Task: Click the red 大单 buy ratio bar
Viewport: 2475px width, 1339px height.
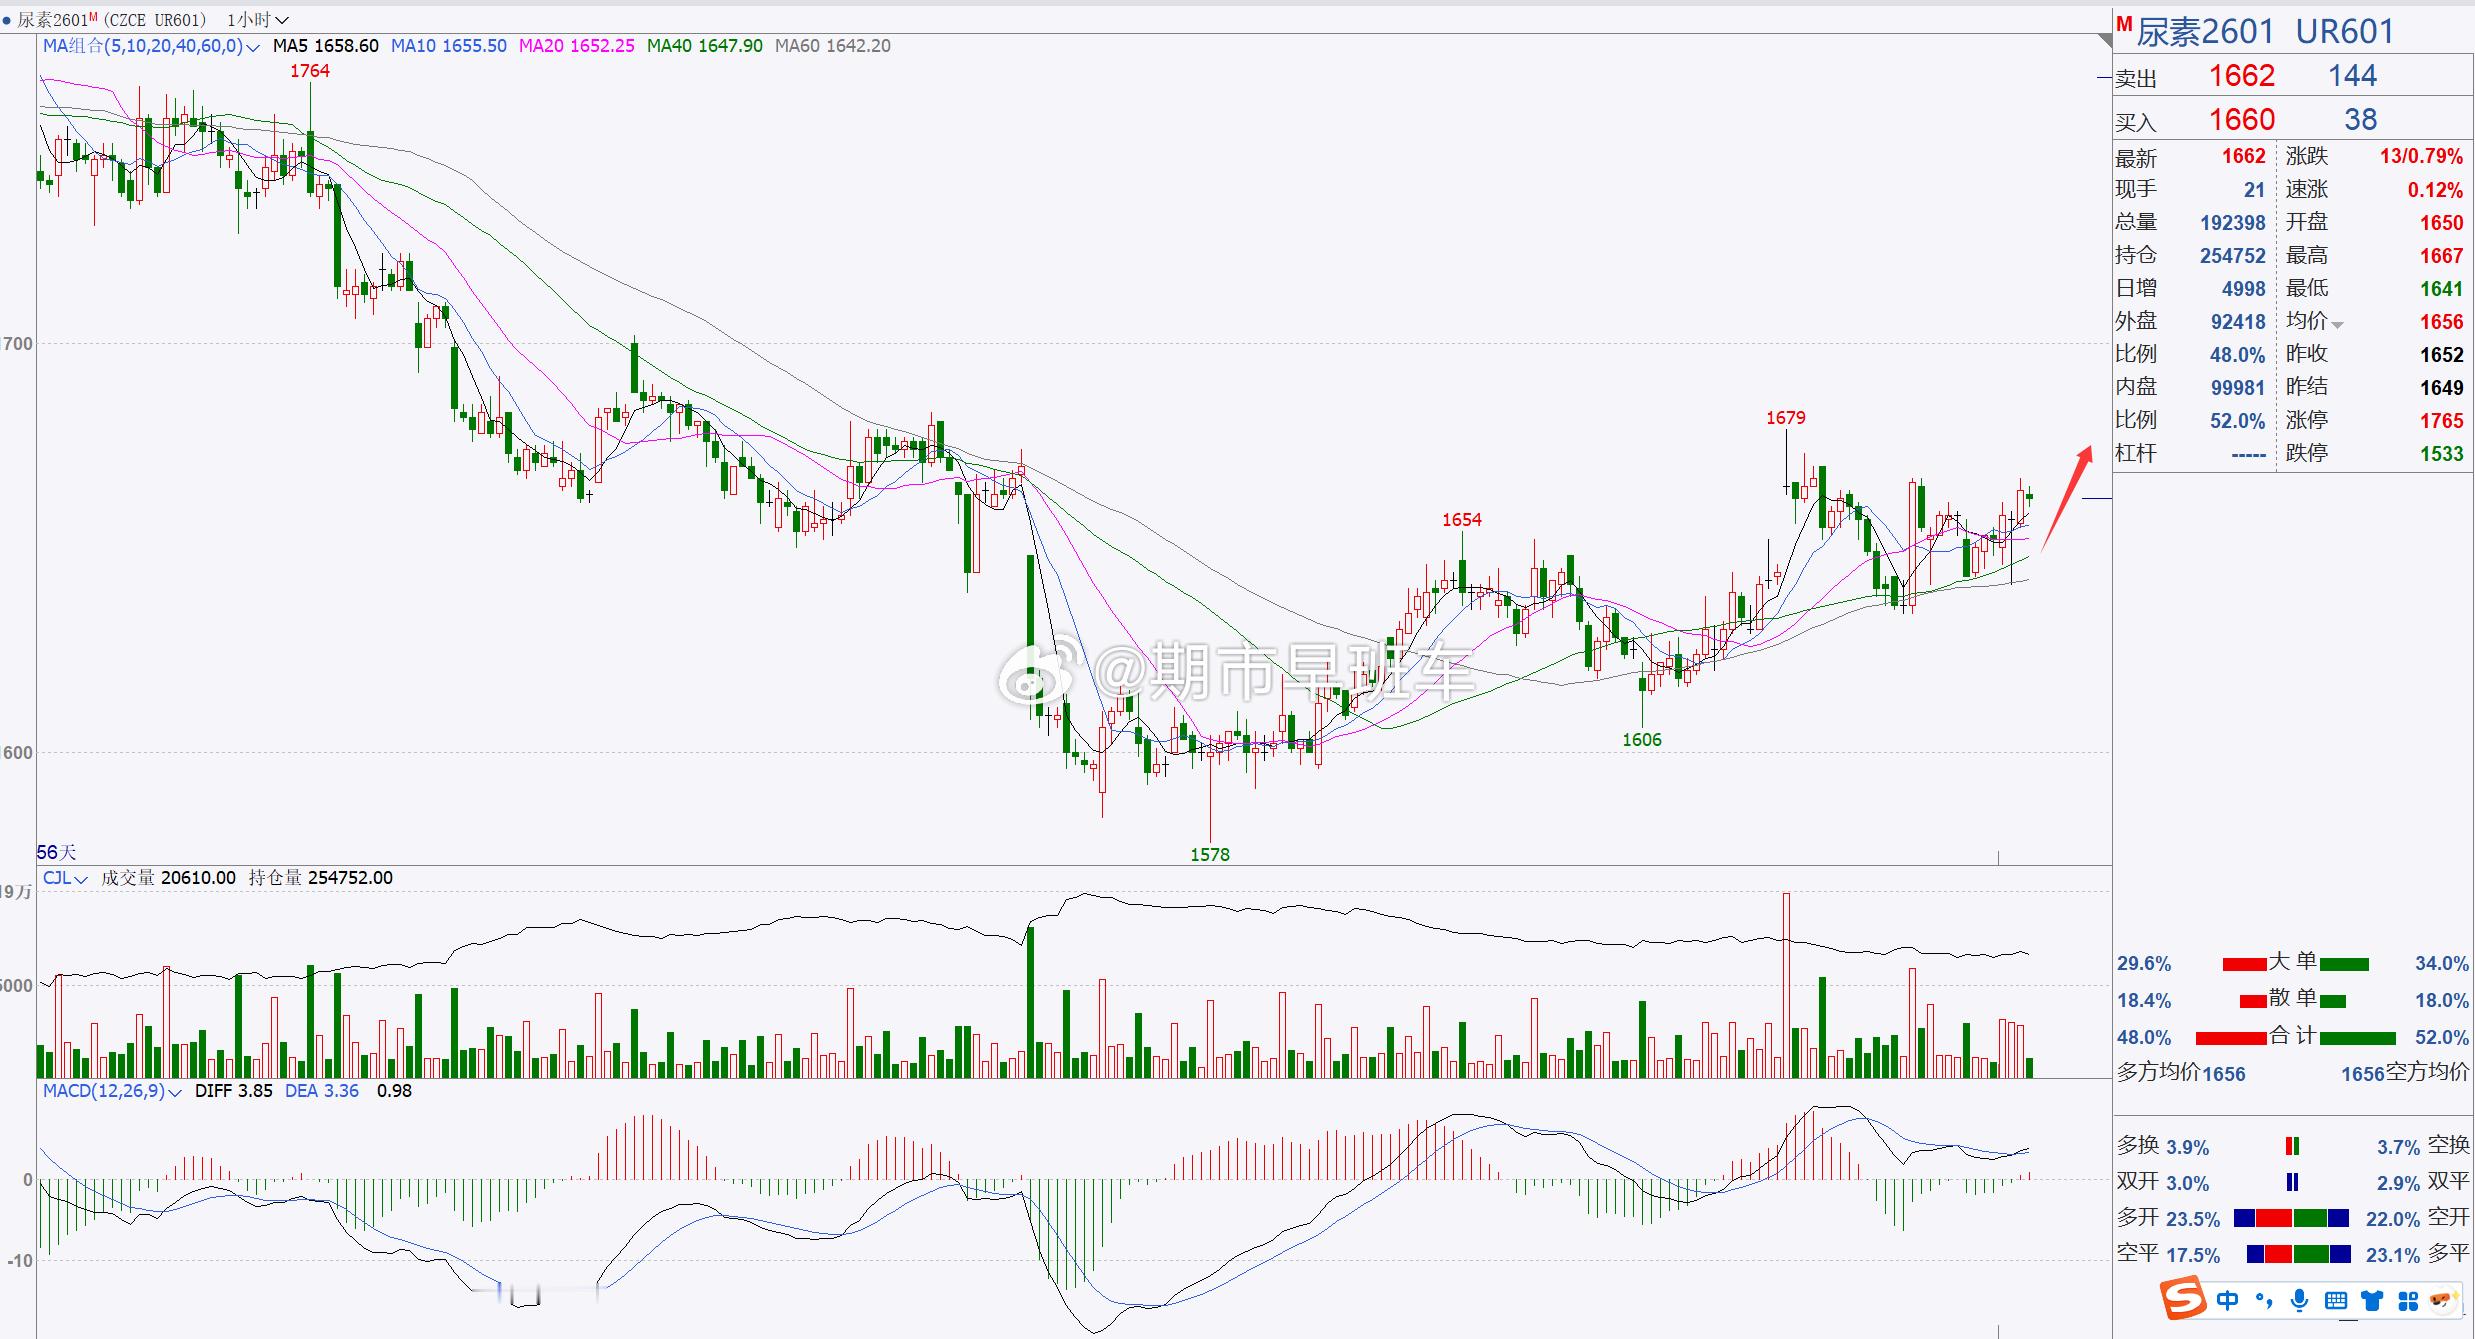Action: pyautogui.click(x=2244, y=964)
